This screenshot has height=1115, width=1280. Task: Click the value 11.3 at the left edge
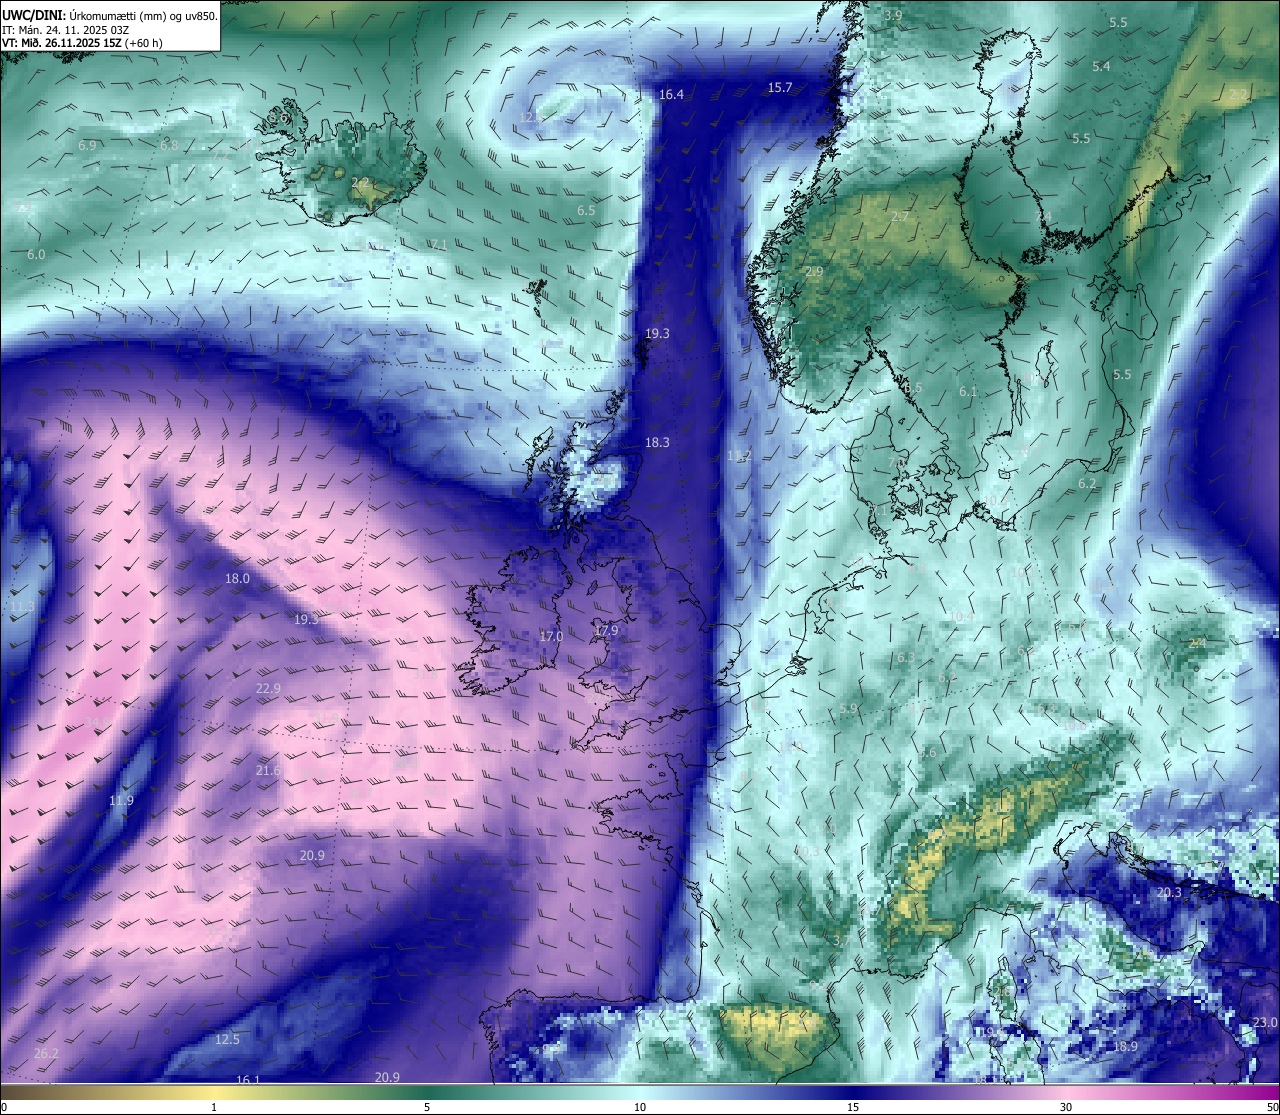22,607
